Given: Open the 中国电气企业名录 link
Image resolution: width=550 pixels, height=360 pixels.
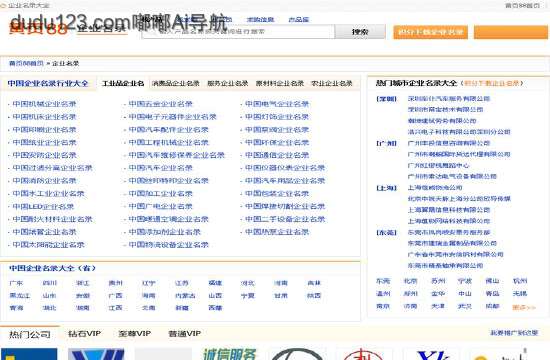Looking at the screenshot, I should pyautogui.click(x=277, y=104).
